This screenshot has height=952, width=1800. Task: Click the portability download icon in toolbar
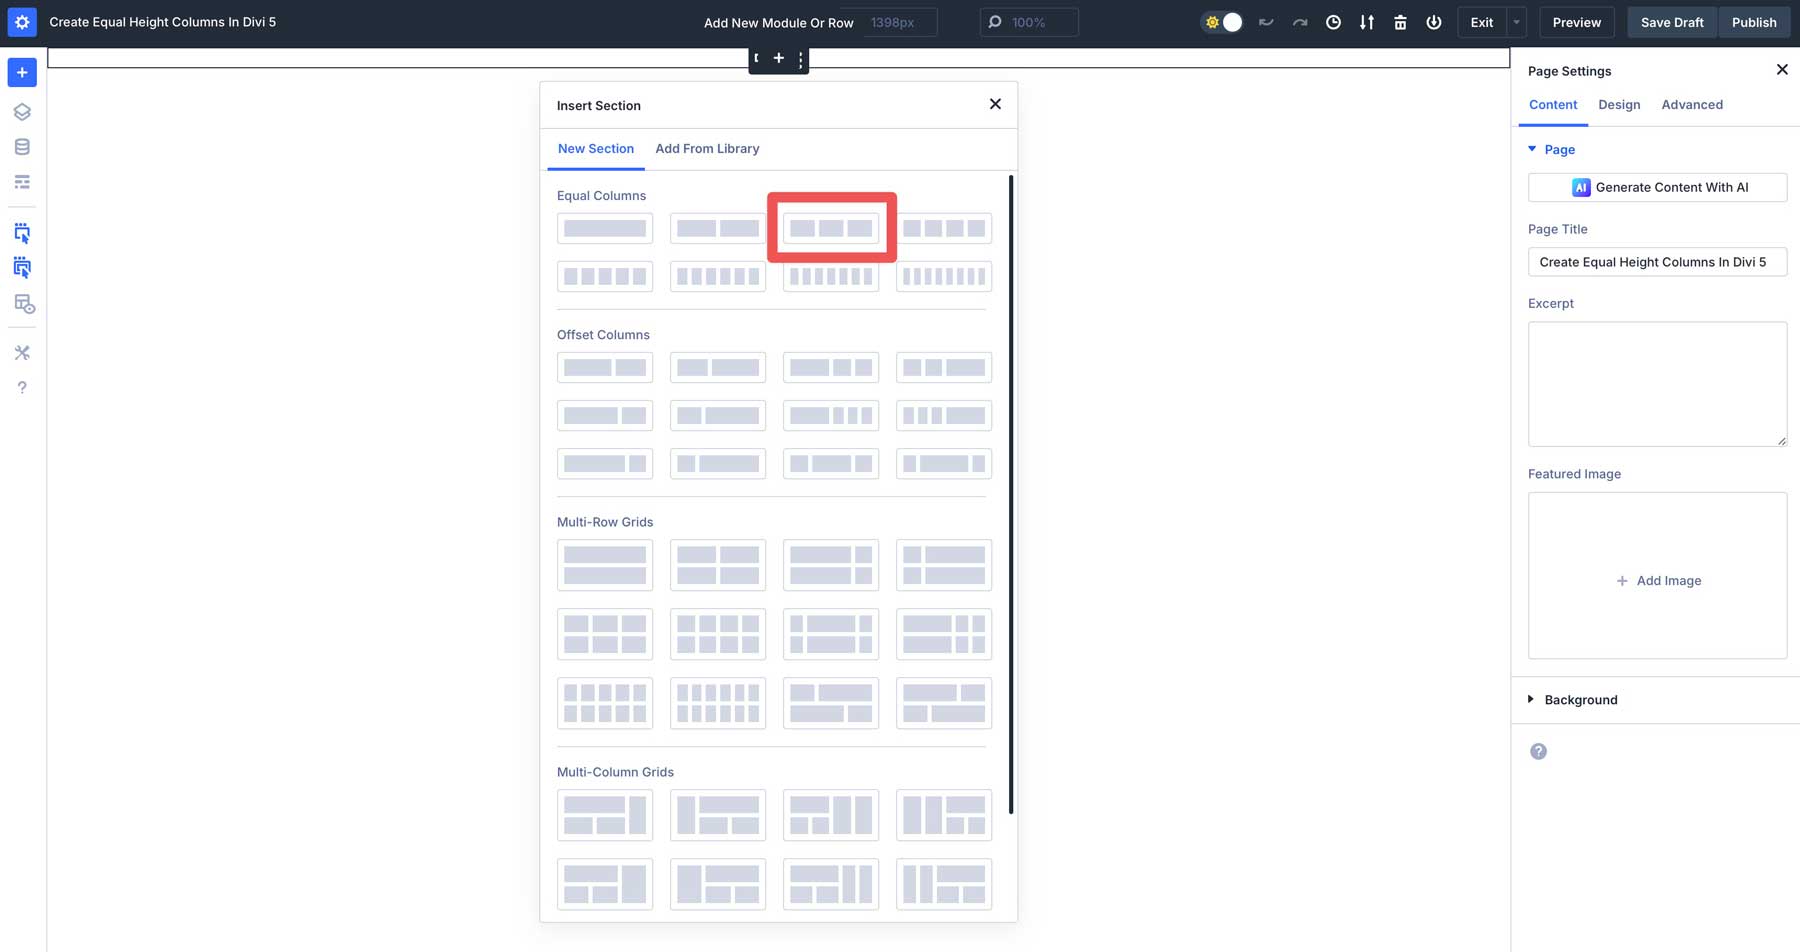pos(1367,21)
